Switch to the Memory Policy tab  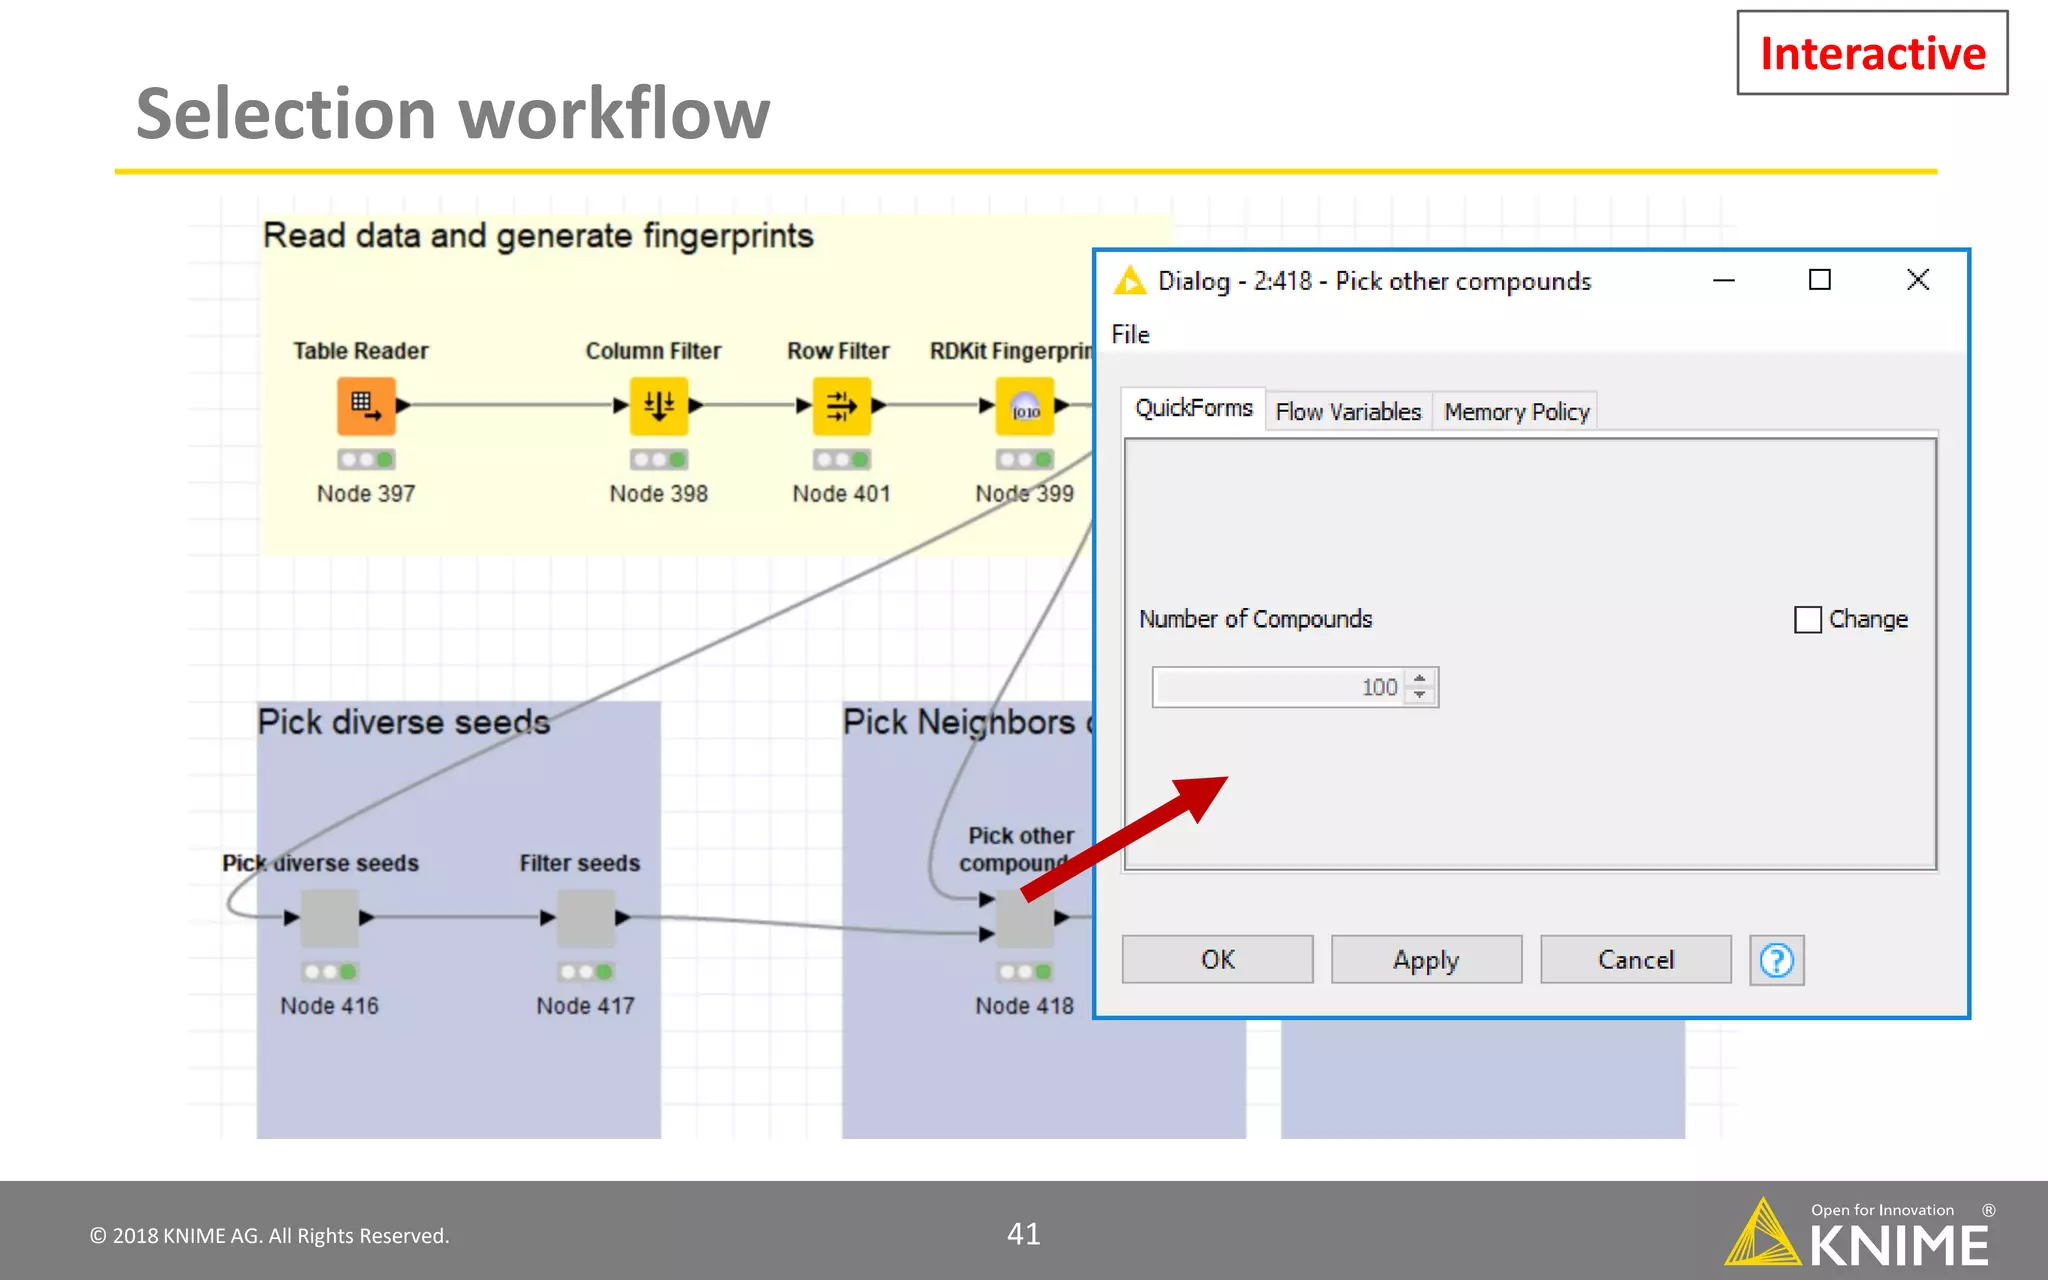tap(1516, 412)
